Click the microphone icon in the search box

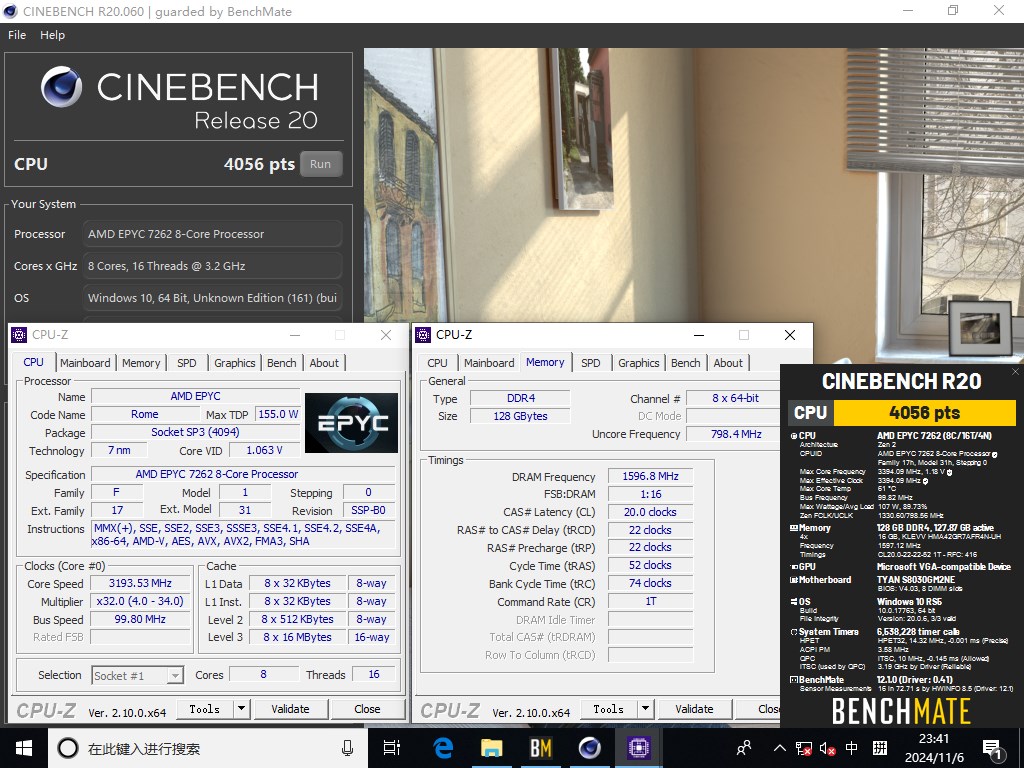click(347, 748)
